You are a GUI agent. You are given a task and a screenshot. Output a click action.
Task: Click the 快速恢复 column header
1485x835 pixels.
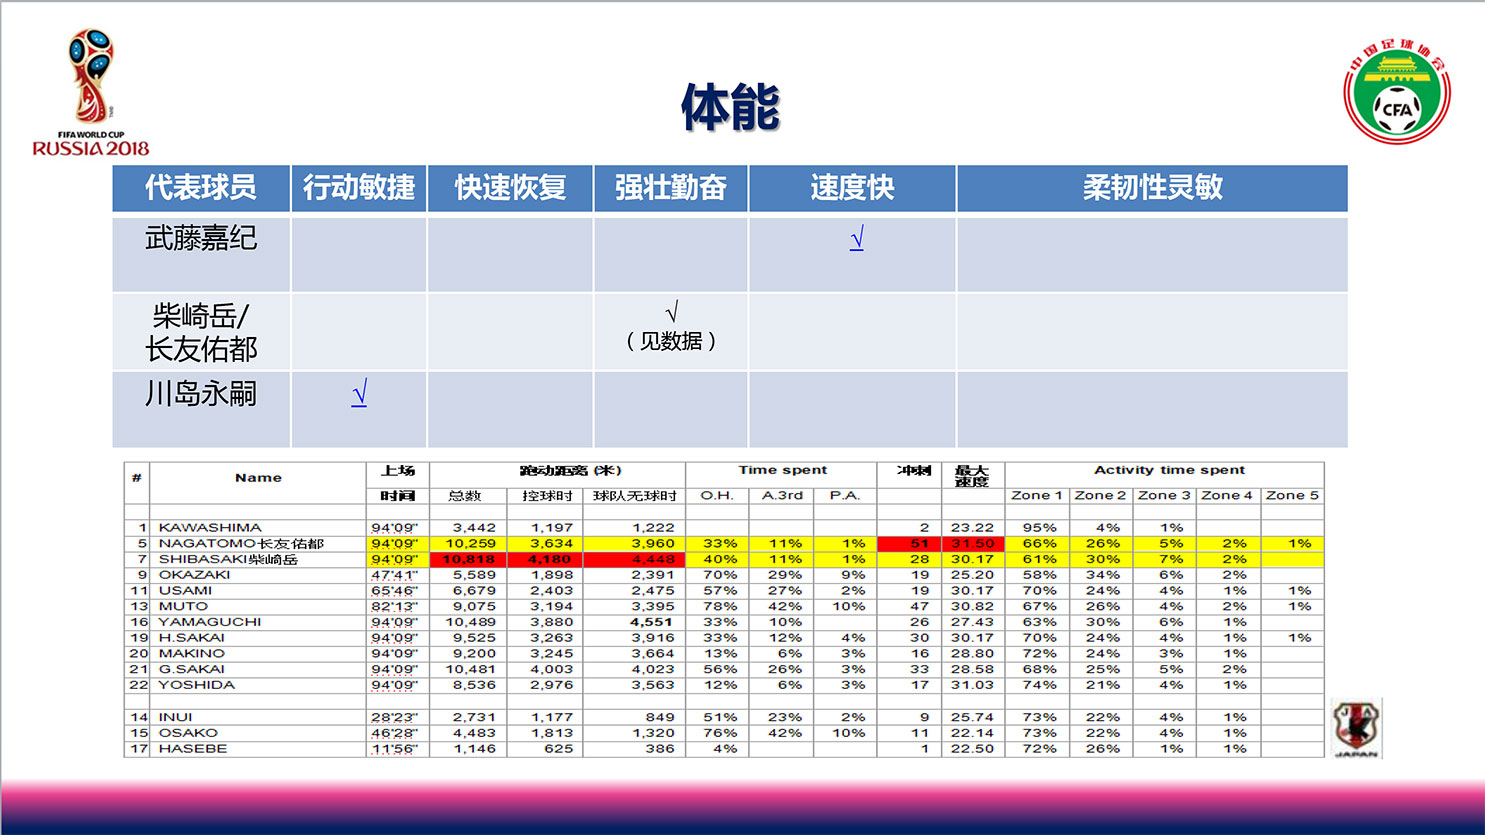click(x=510, y=188)
